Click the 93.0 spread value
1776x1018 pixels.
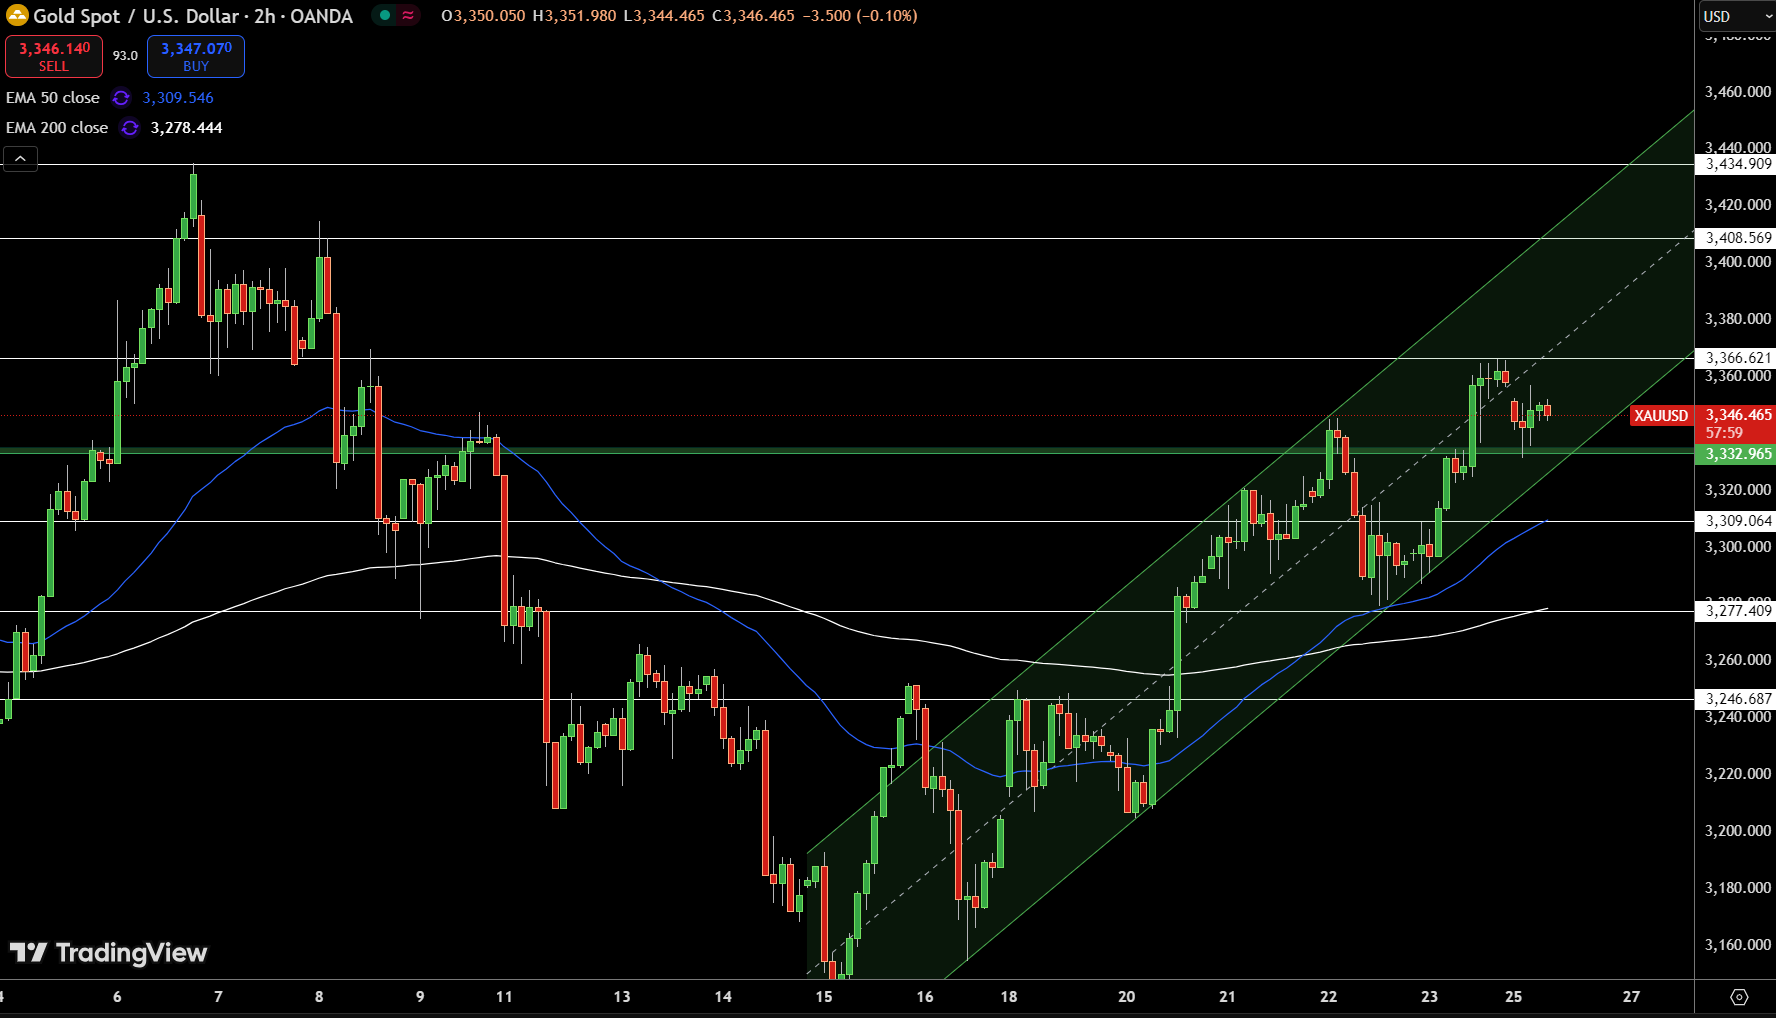coord(125,56)
